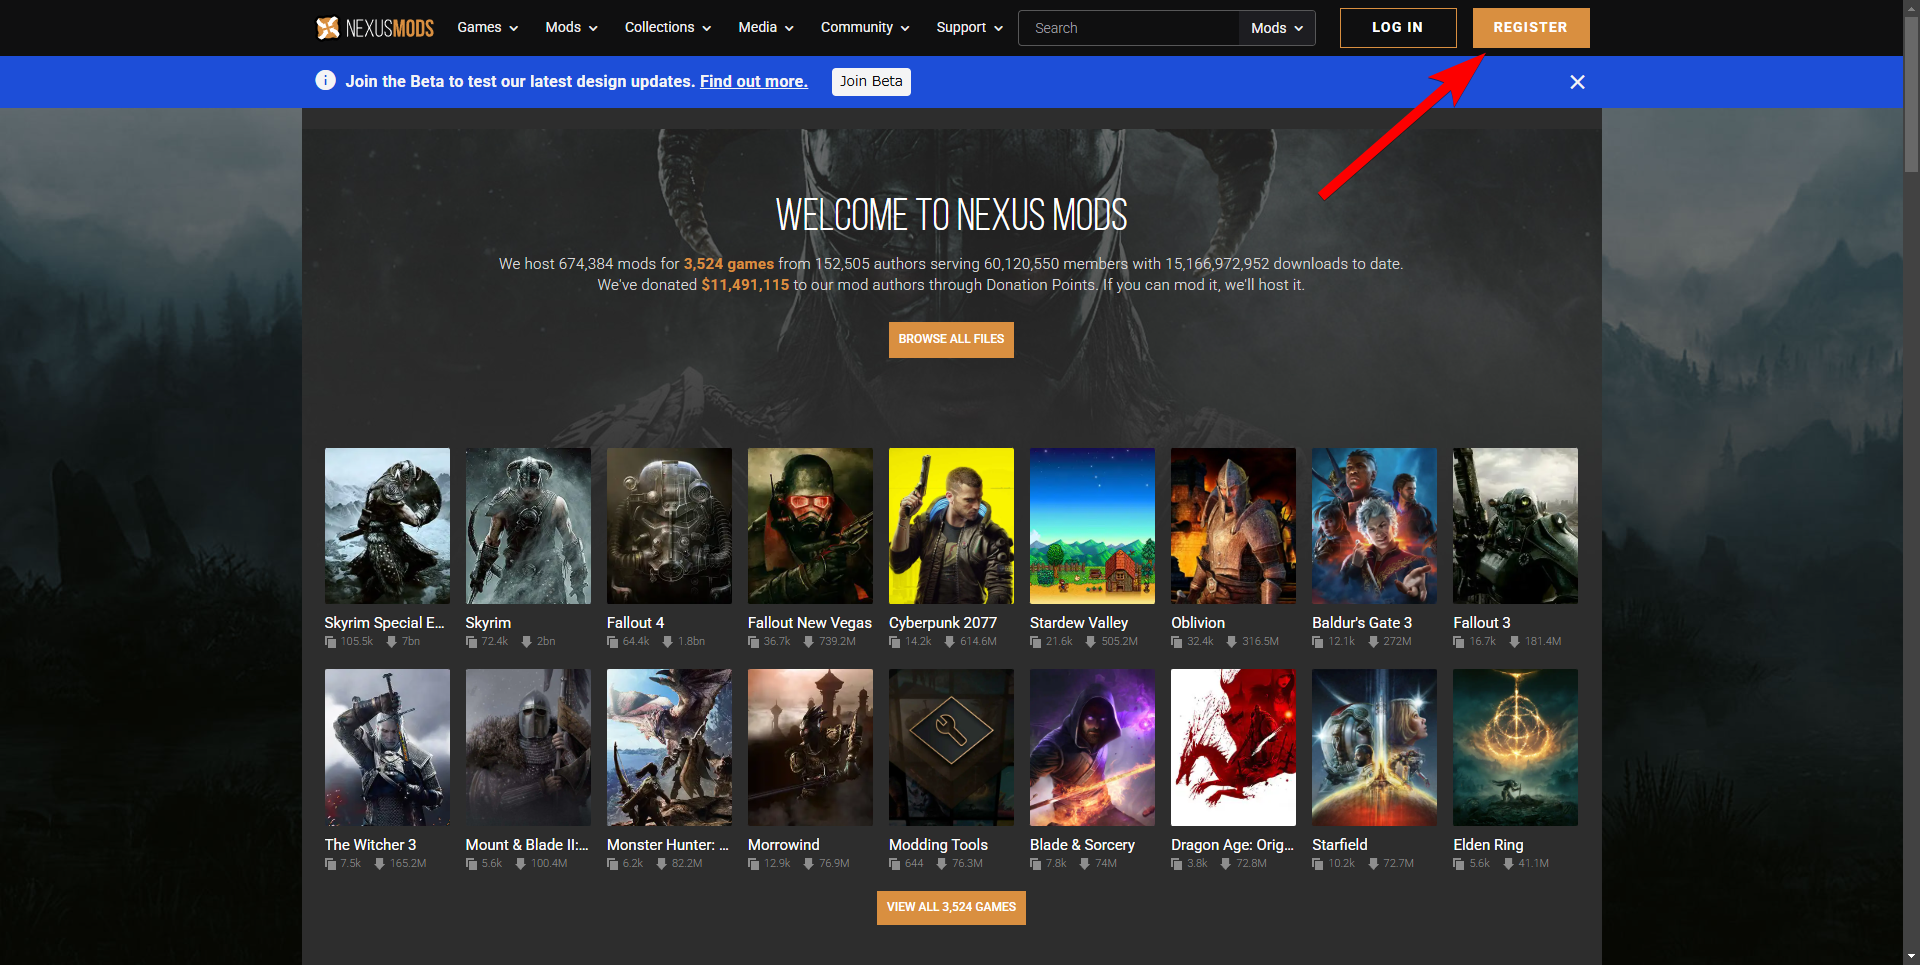Viewport: 1920px width, 965px height.
Task: Click the info icon in beta banner
Action: click(325, 80)
